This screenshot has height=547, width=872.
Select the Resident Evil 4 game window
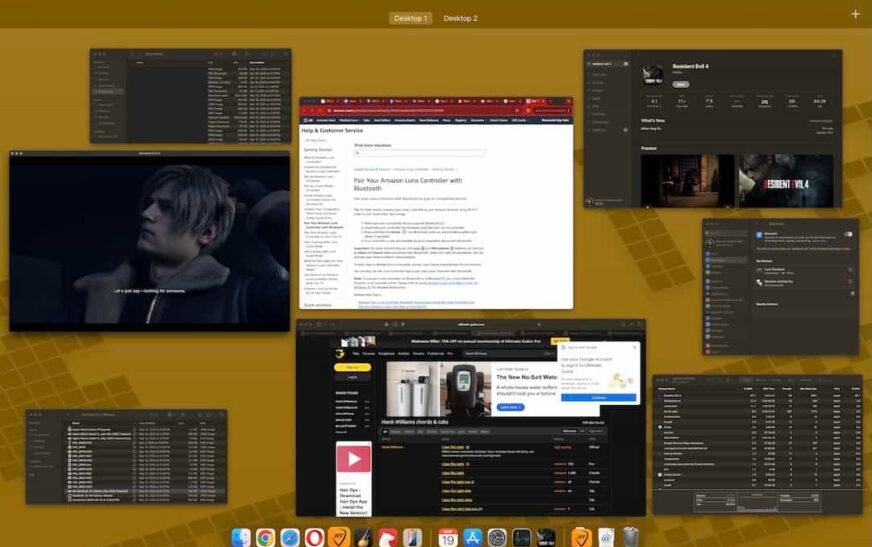150,241
